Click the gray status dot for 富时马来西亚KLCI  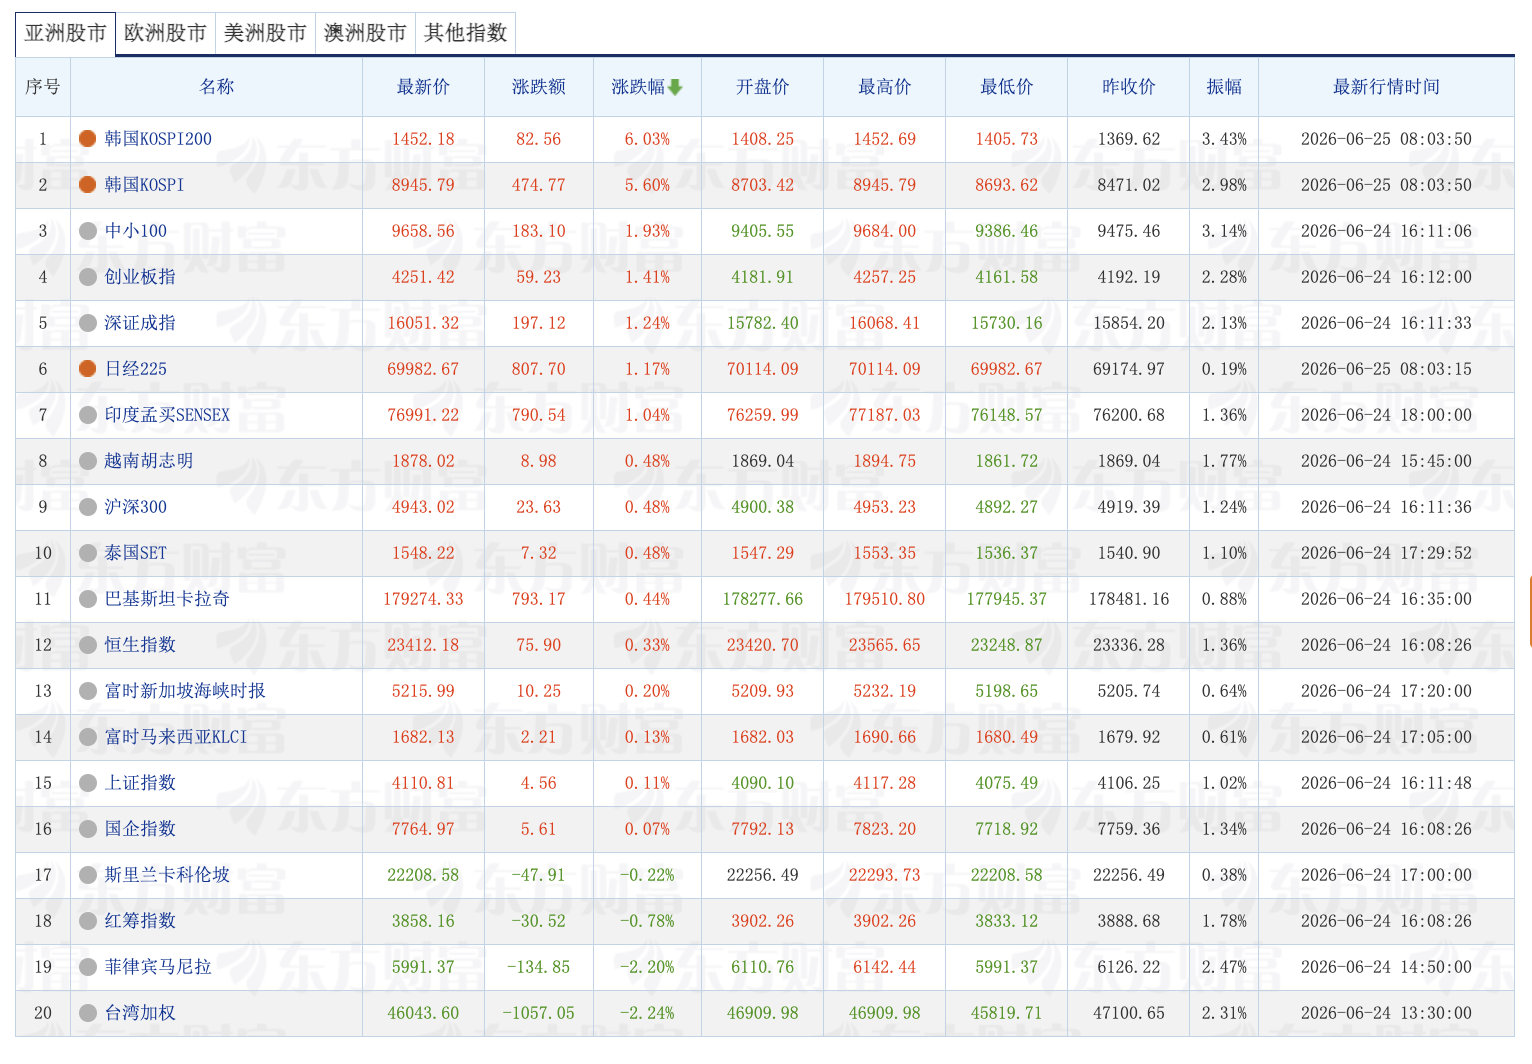point(87,737)
